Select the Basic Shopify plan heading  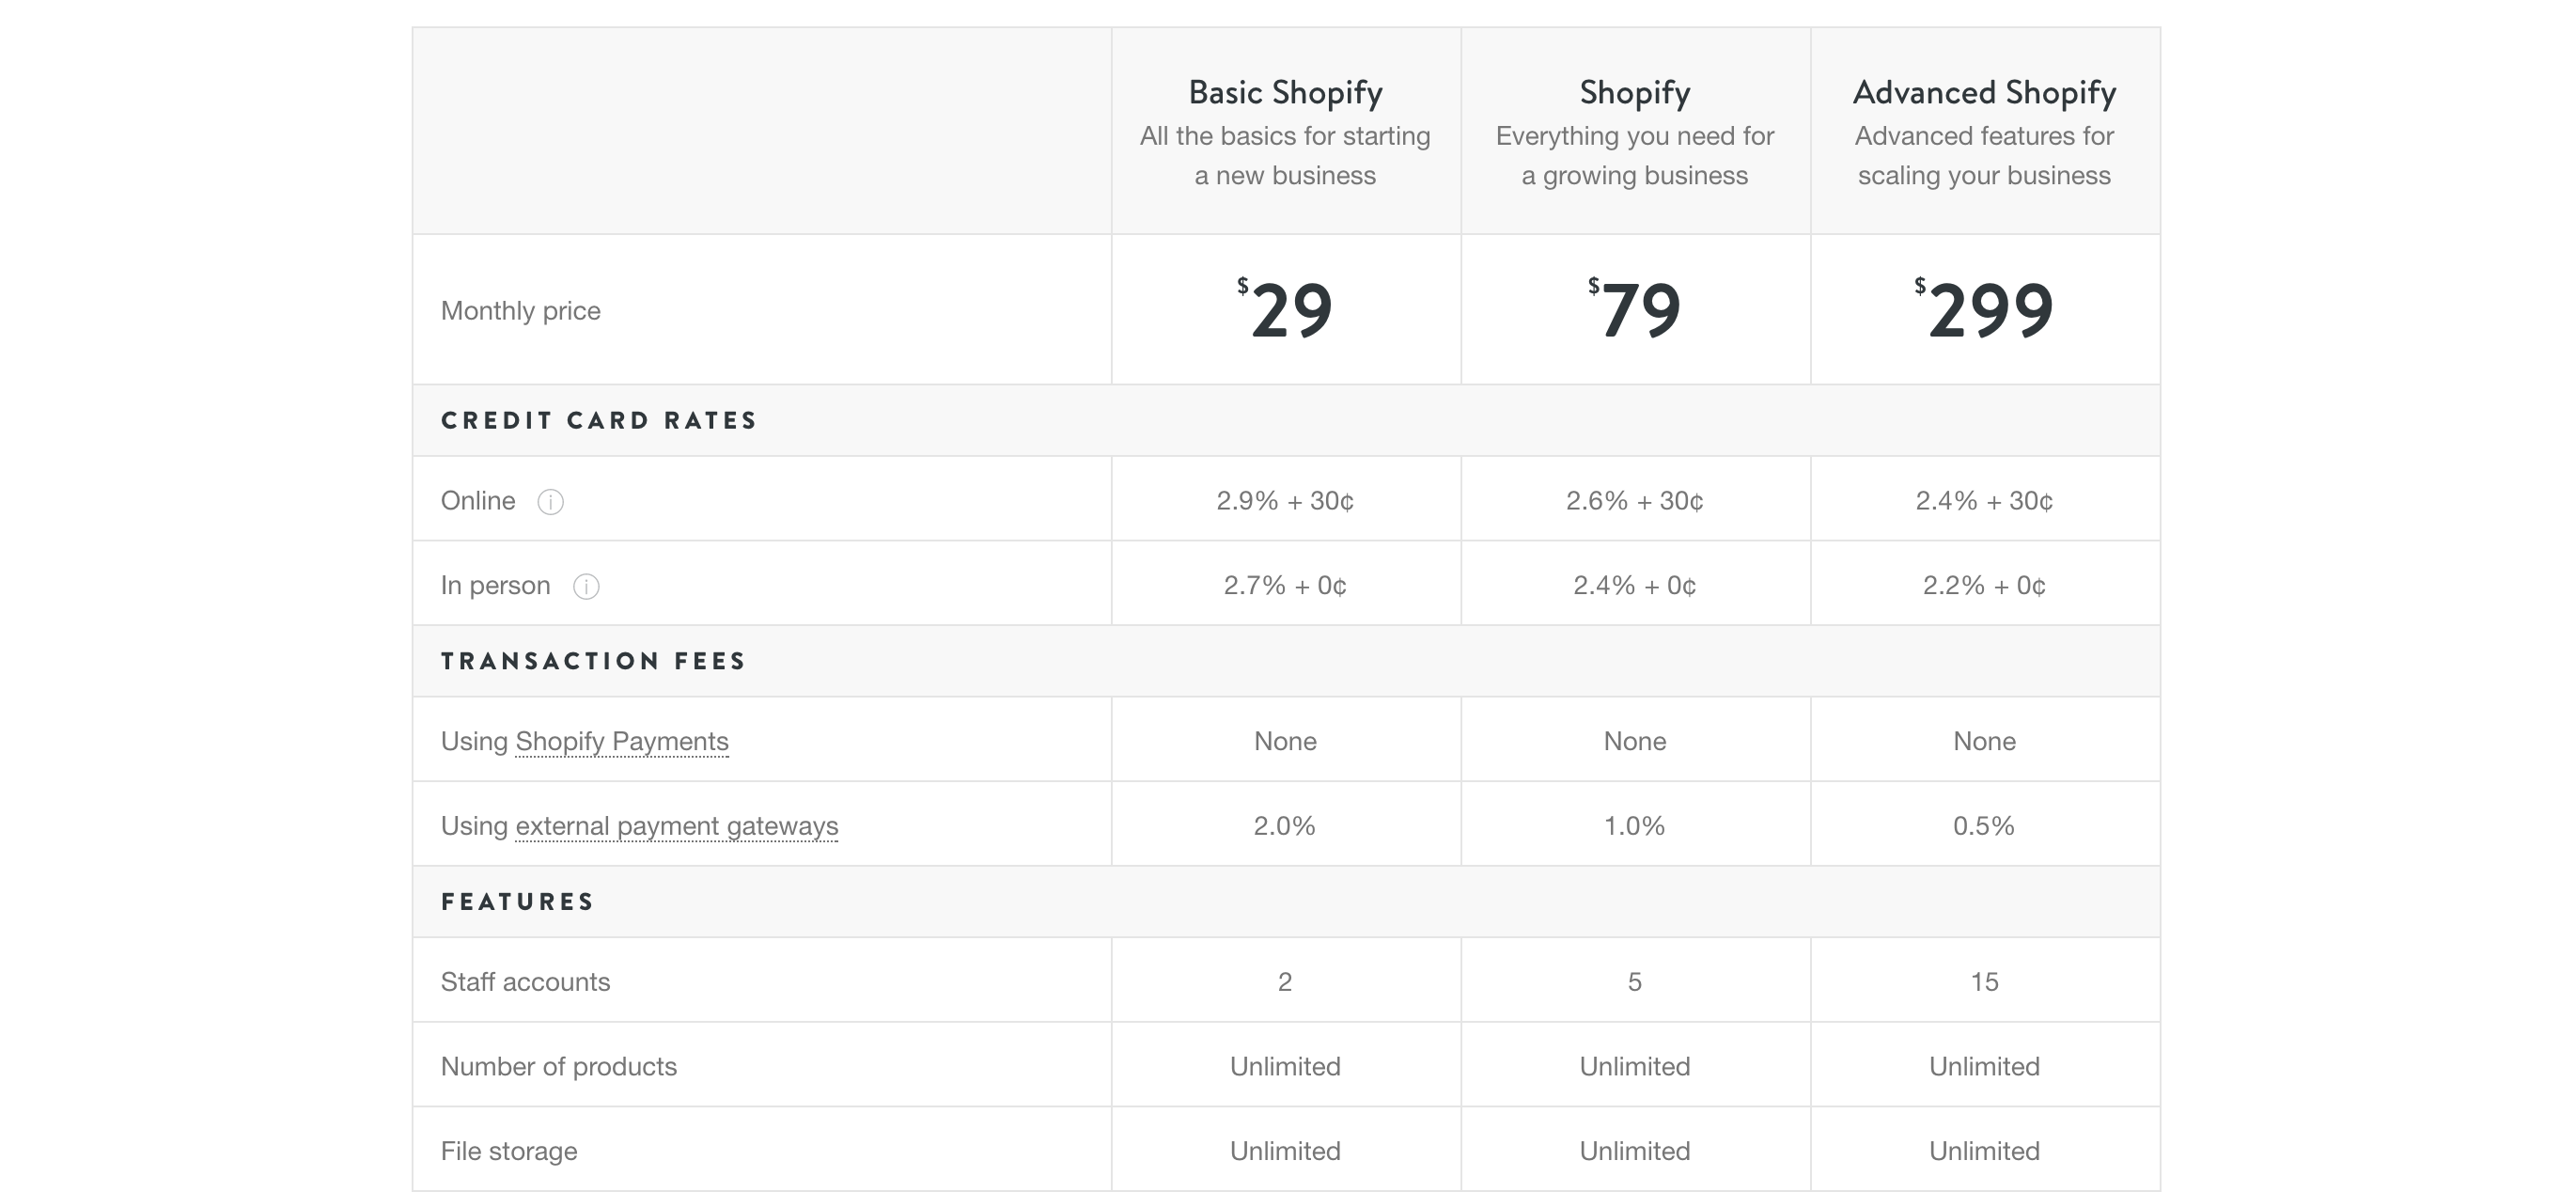(x=1285, y=92)
